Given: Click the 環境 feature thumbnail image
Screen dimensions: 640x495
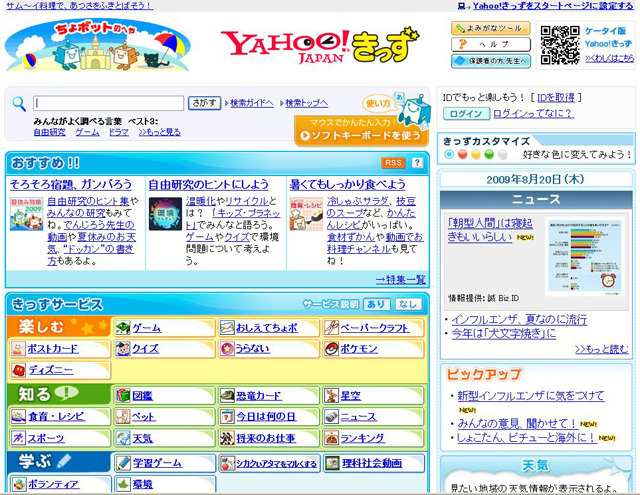Looking at the screenshot, I should click(x=165, y=214).
